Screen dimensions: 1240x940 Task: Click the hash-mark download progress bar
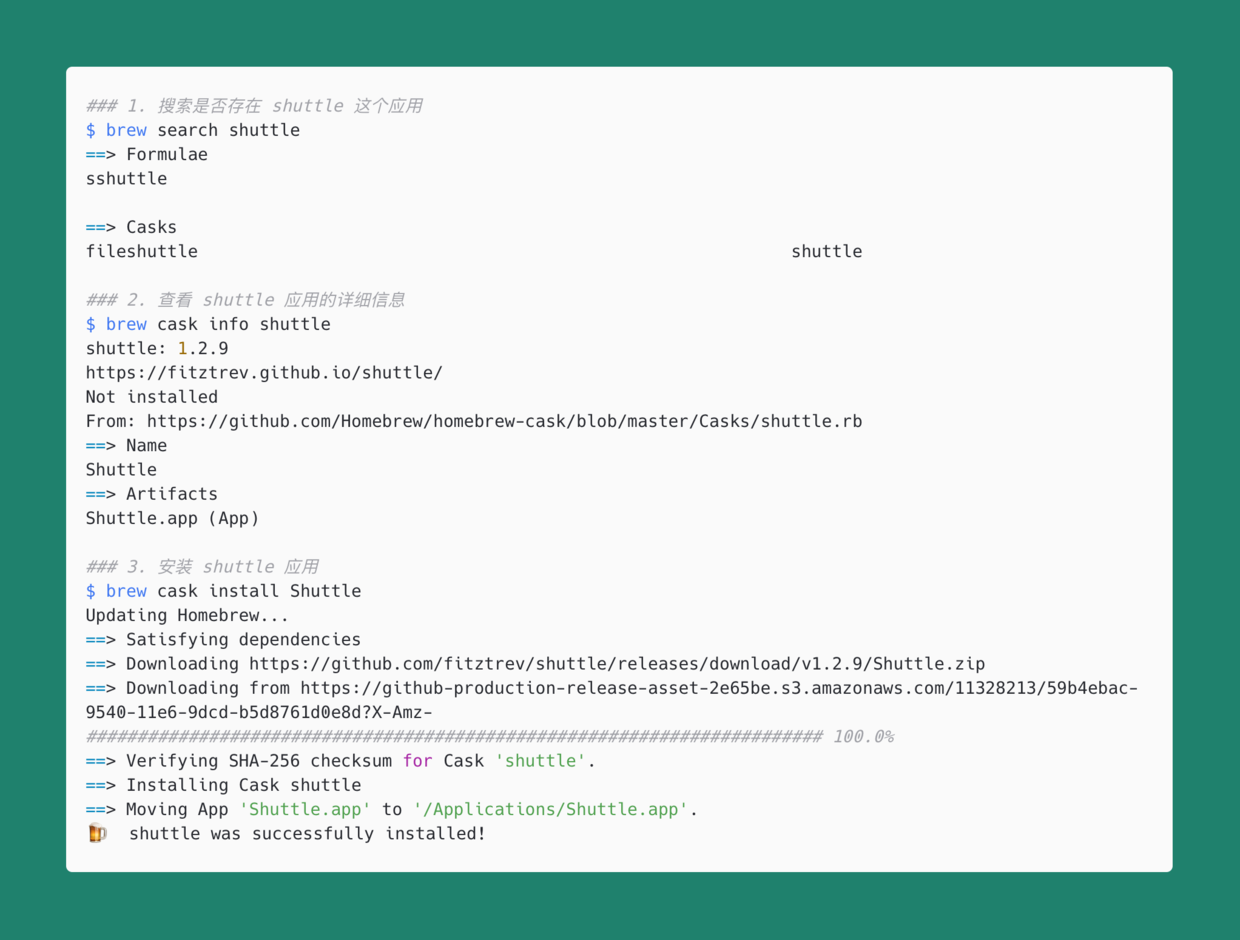pos(454,737)
